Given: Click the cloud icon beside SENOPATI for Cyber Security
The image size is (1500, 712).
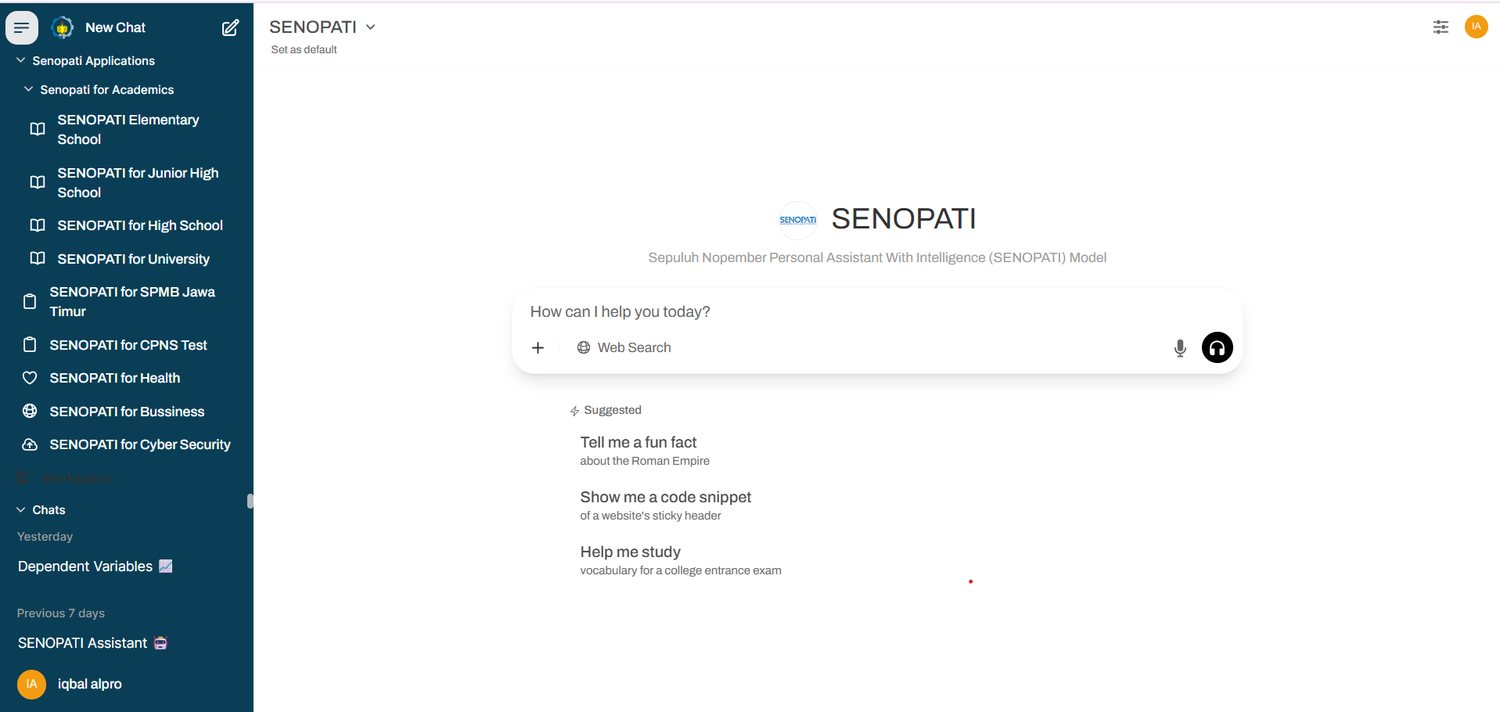Looking at the screenshot, I should point(30,444).
